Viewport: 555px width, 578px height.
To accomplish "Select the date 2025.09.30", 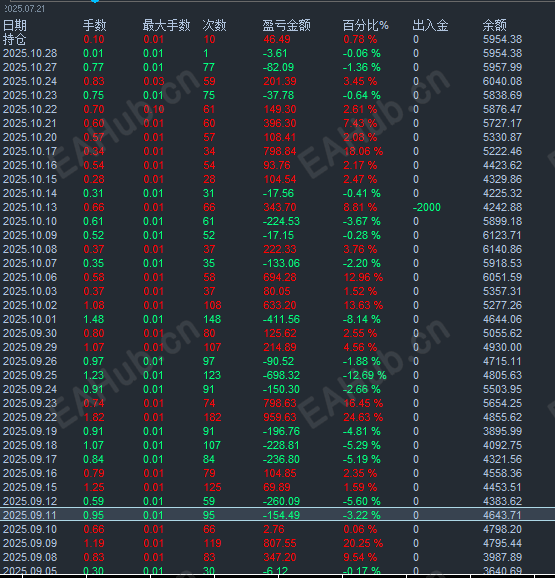I will pos(30,334).
